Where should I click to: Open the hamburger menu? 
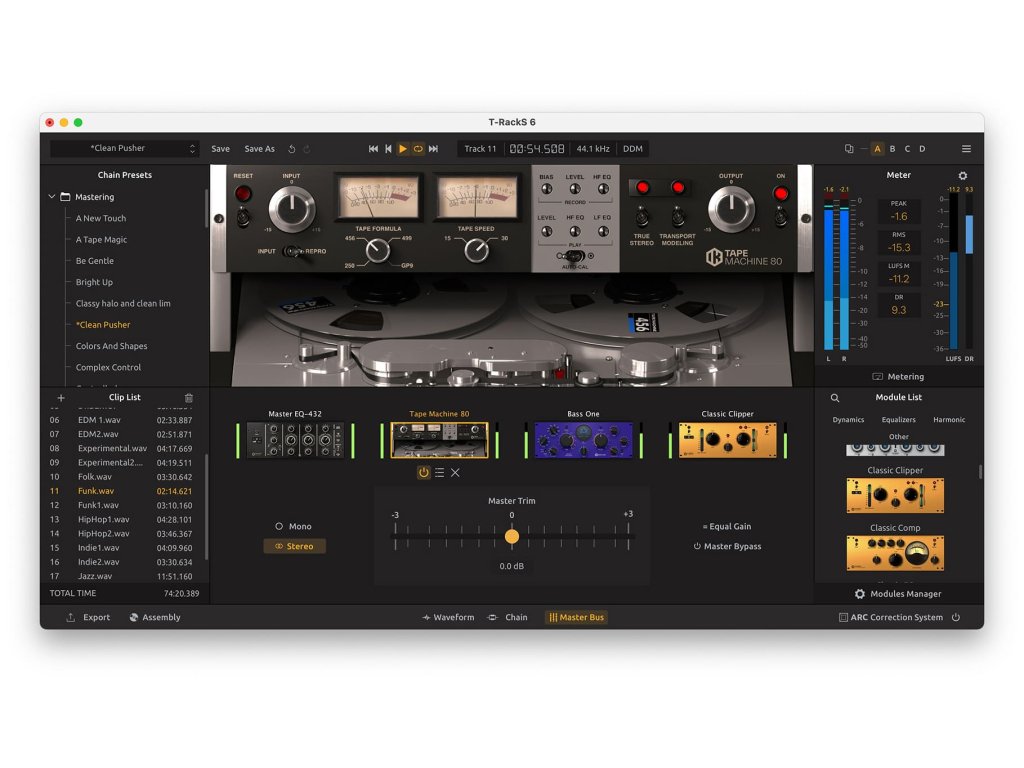pos(967,149)
